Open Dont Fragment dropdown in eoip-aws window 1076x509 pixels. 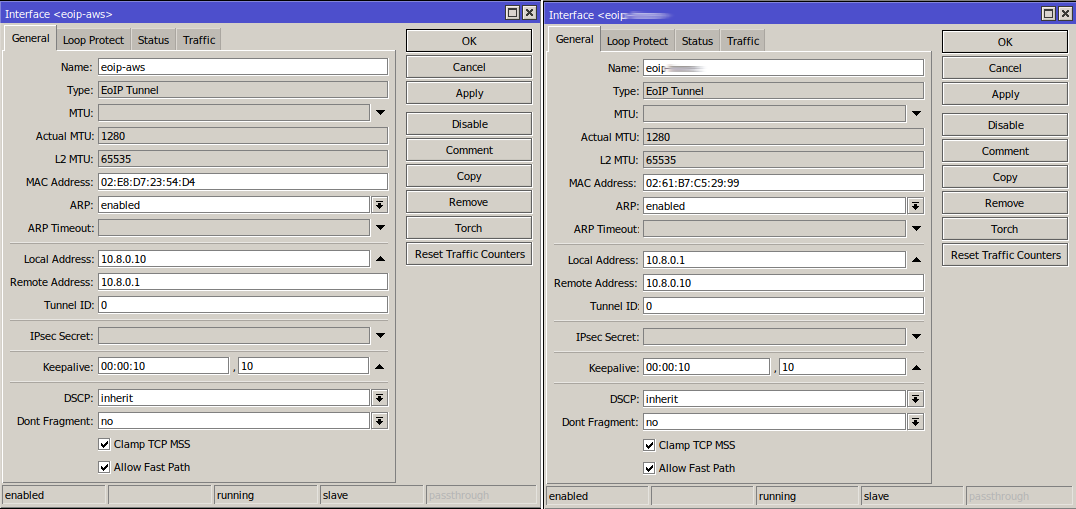[379, 421]
